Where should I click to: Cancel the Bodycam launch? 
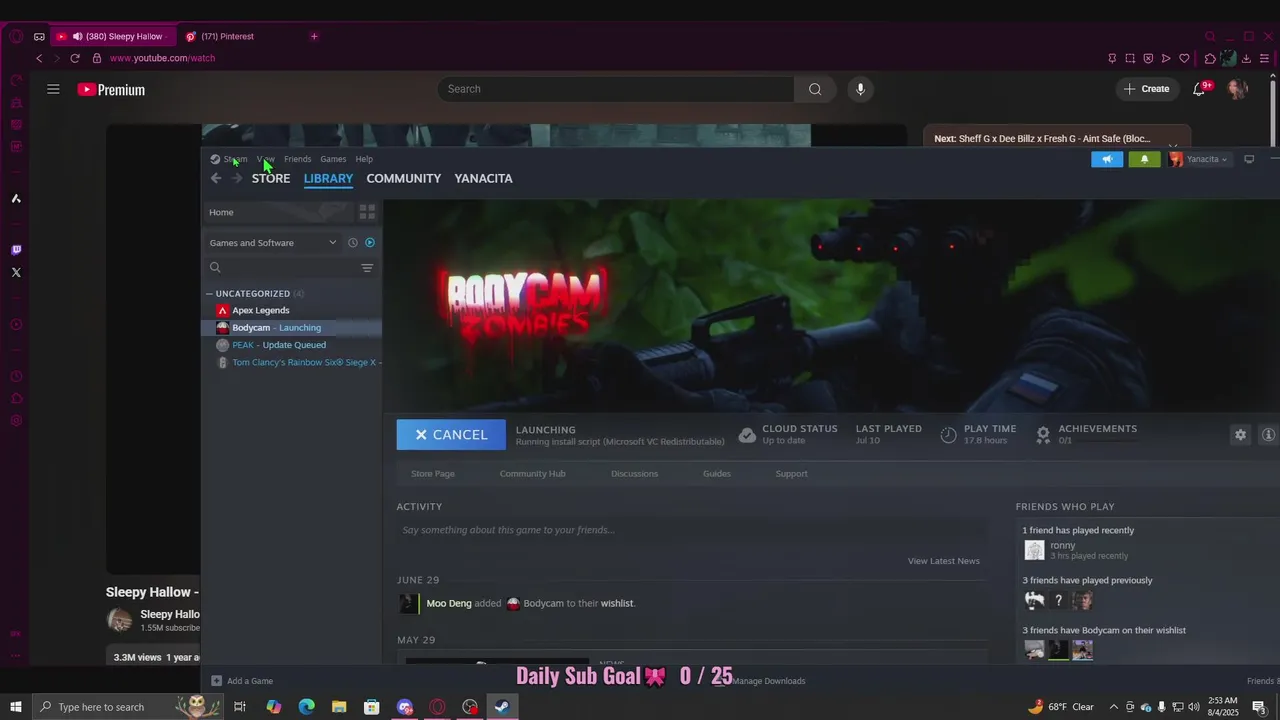[451, 435]
